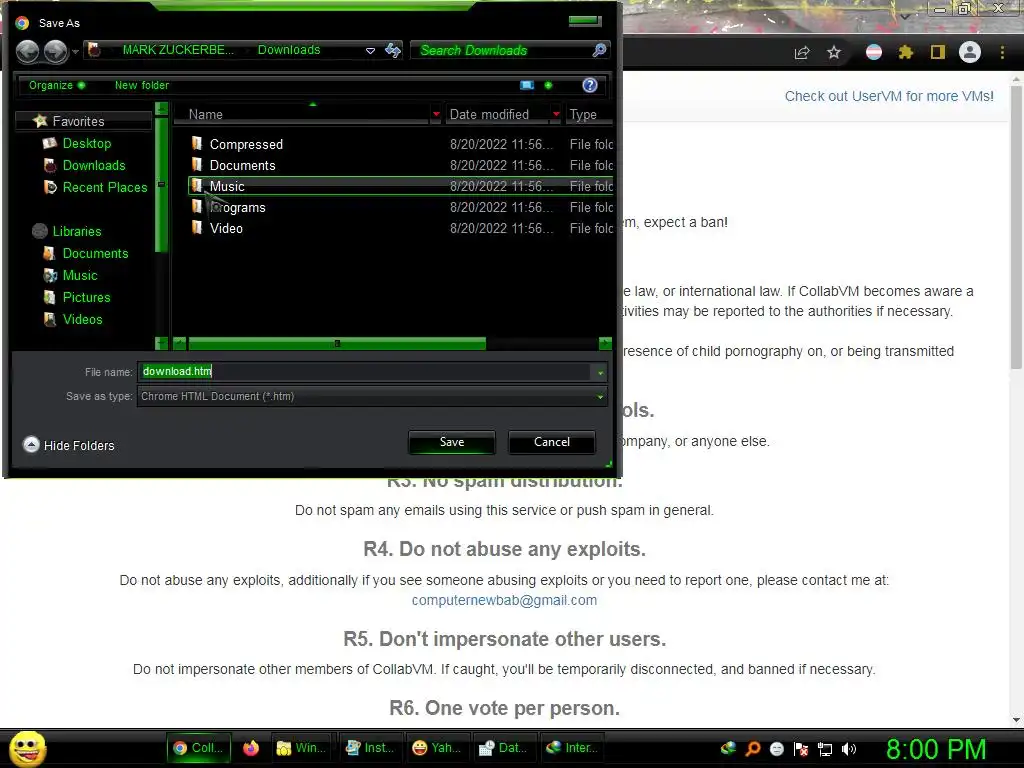The height and width of the screenshot is (768, 1024).
Task: Open Music library in navigation pane
Action: (x=80, y=276)
